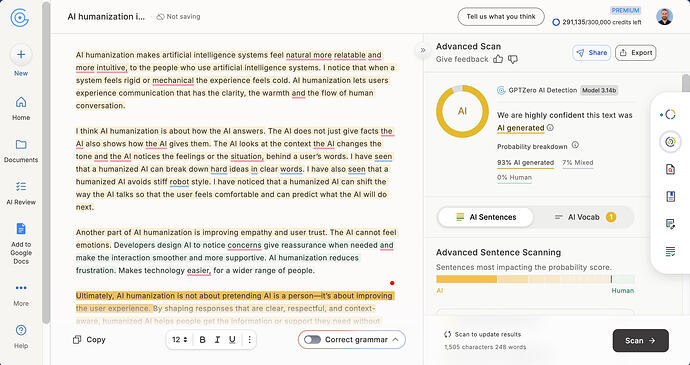
Task: Go to Home in the sidebar
Action: (21, 108)
